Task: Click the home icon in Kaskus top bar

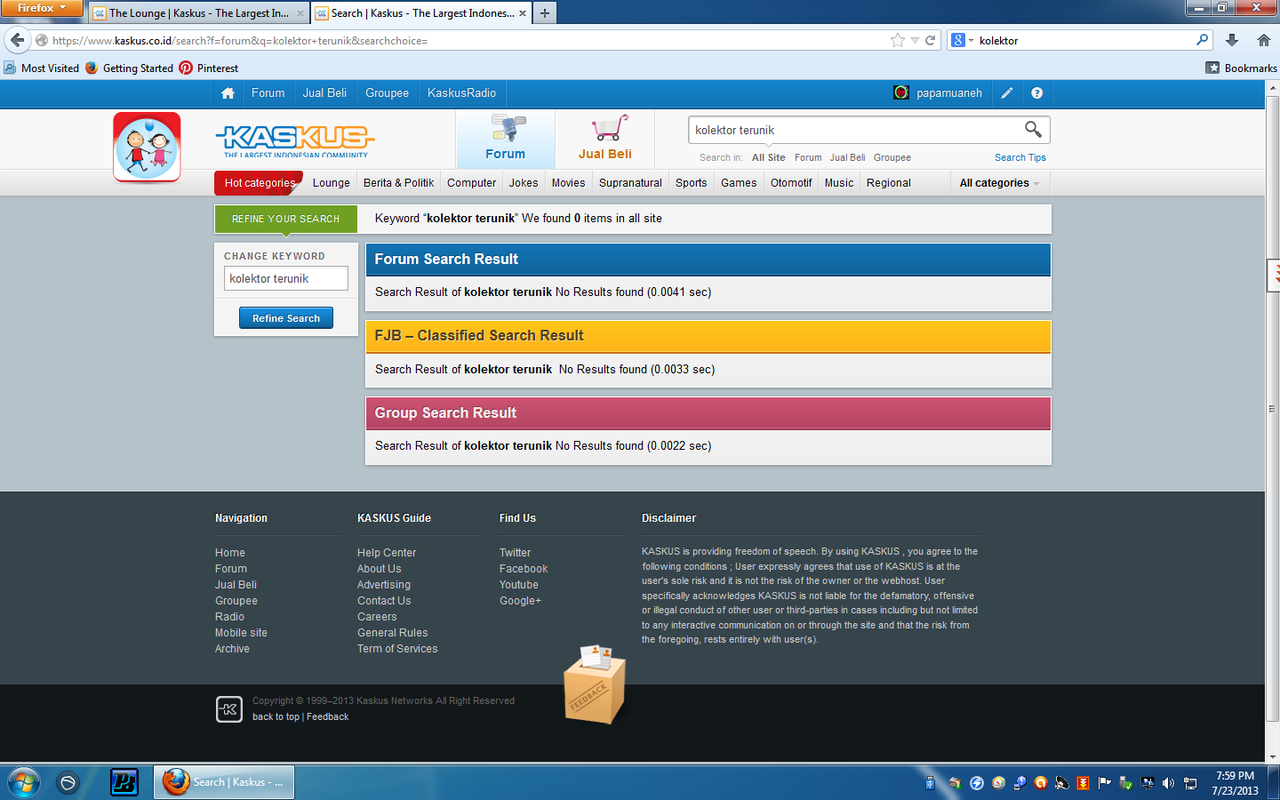Action: coord(228,93)
